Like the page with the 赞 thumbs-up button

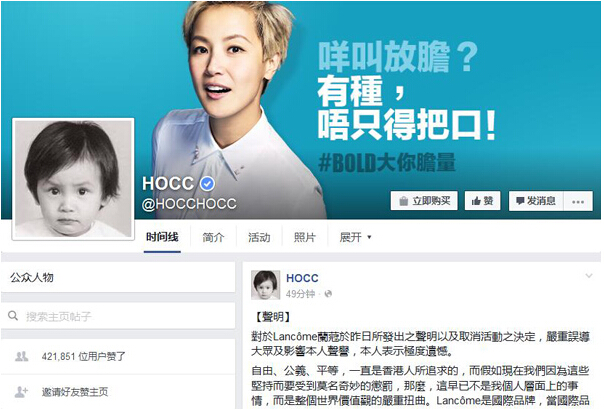coord(482,201)
